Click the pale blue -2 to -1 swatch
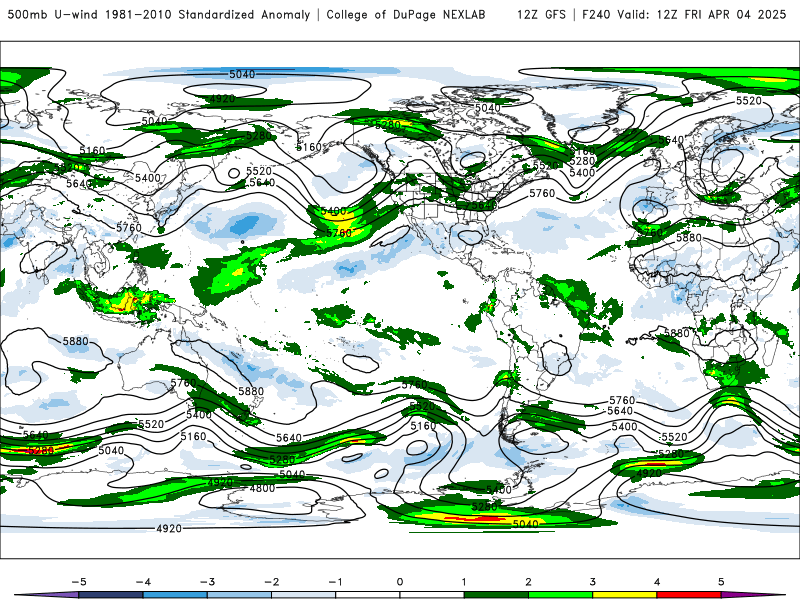This screenshot has height=600, width=800. 304,595
